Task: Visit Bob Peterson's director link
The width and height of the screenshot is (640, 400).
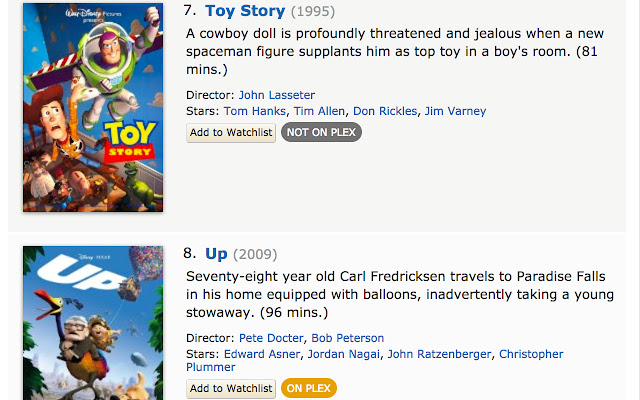Action: (348, 338)
